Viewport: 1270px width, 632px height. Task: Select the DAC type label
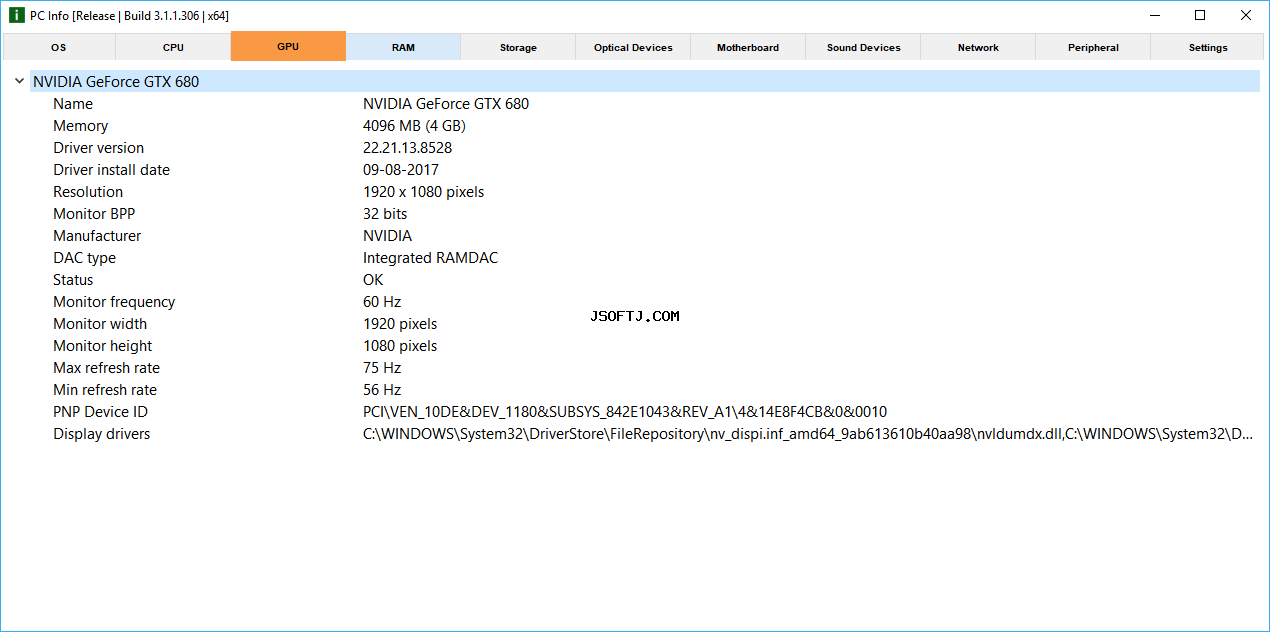tap(84, 258)
